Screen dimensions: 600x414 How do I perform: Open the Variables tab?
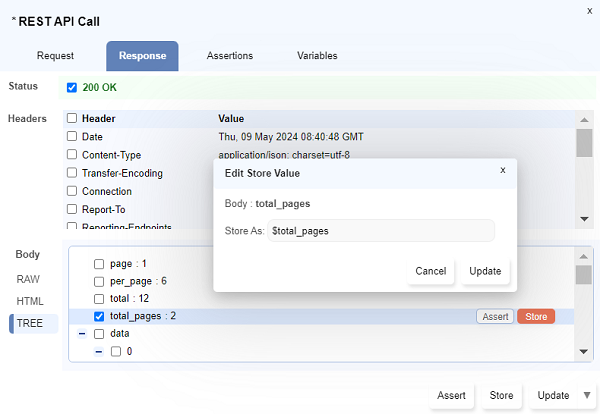click(317, 56)
